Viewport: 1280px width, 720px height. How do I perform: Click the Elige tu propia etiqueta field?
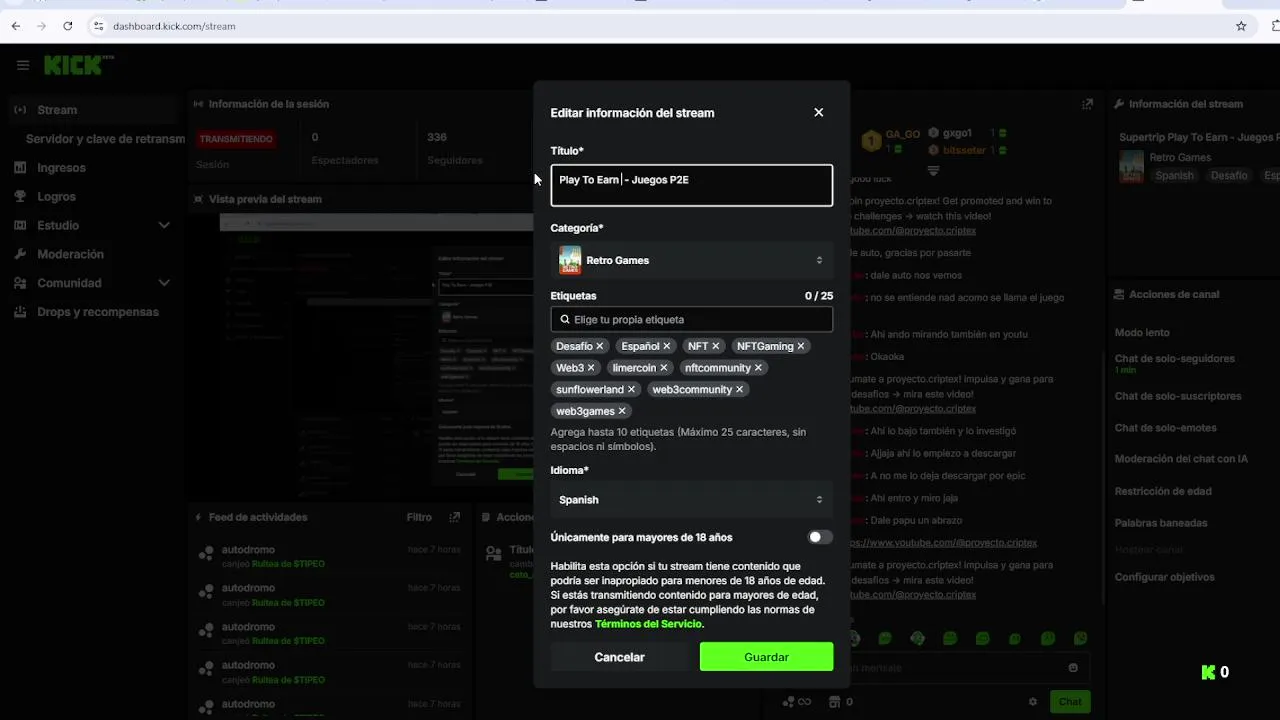691,319
